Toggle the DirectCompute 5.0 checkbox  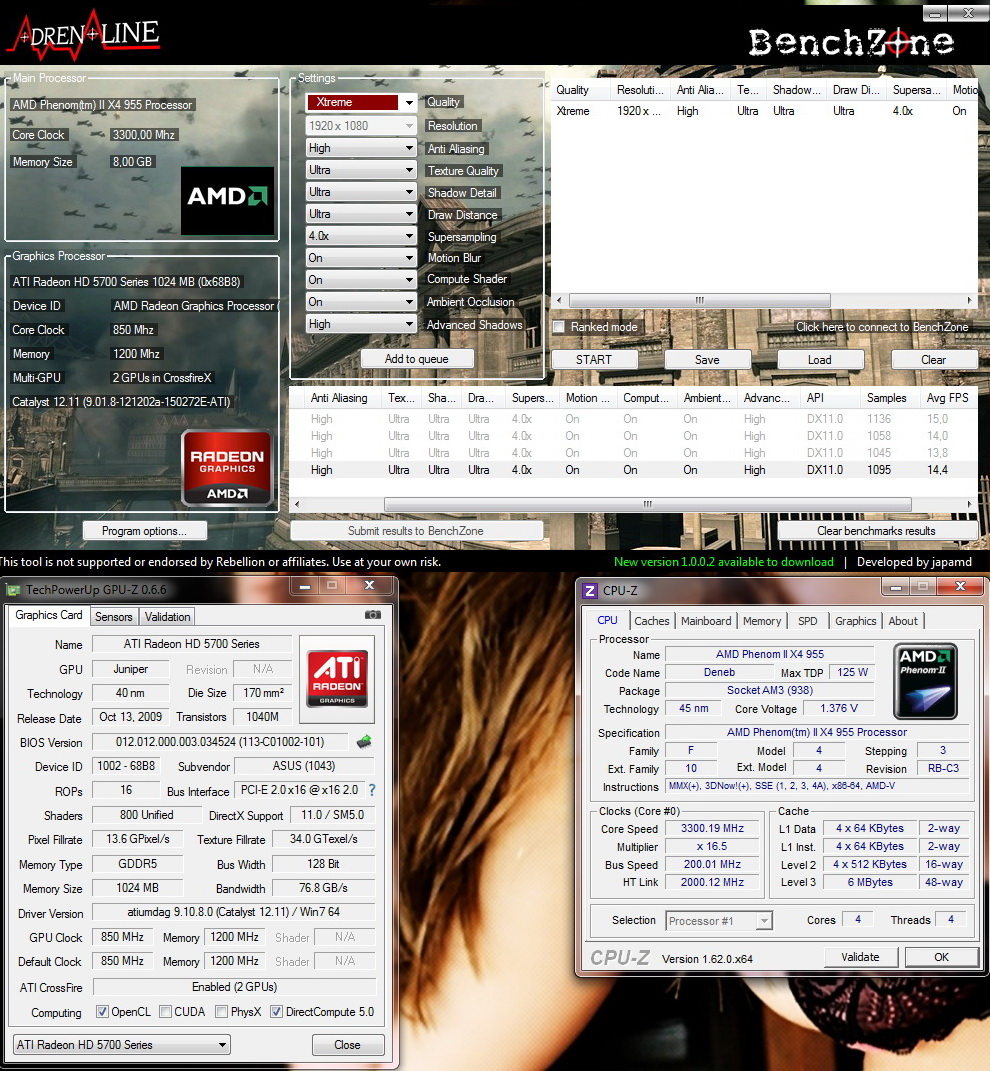click(x=277, y=1012)
